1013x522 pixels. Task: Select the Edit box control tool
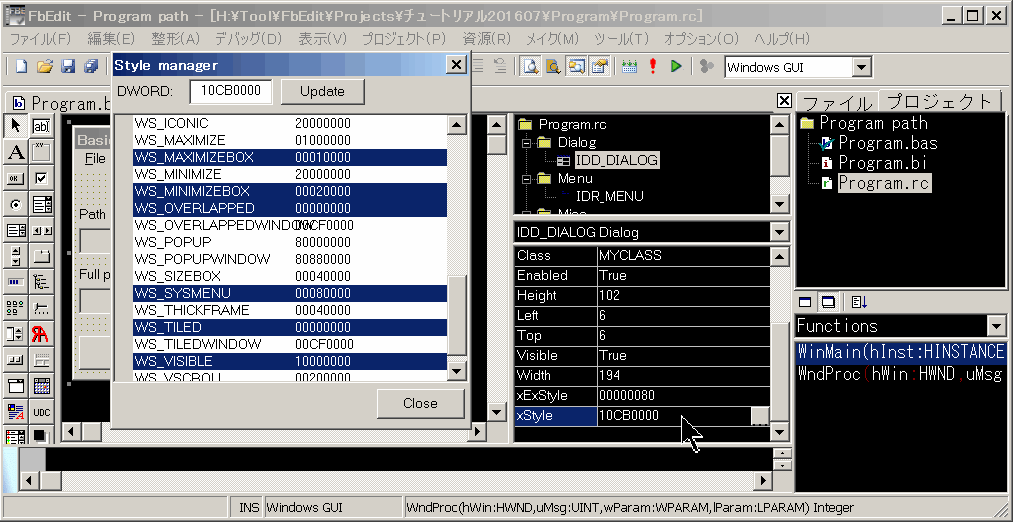[x=41, y=126]
